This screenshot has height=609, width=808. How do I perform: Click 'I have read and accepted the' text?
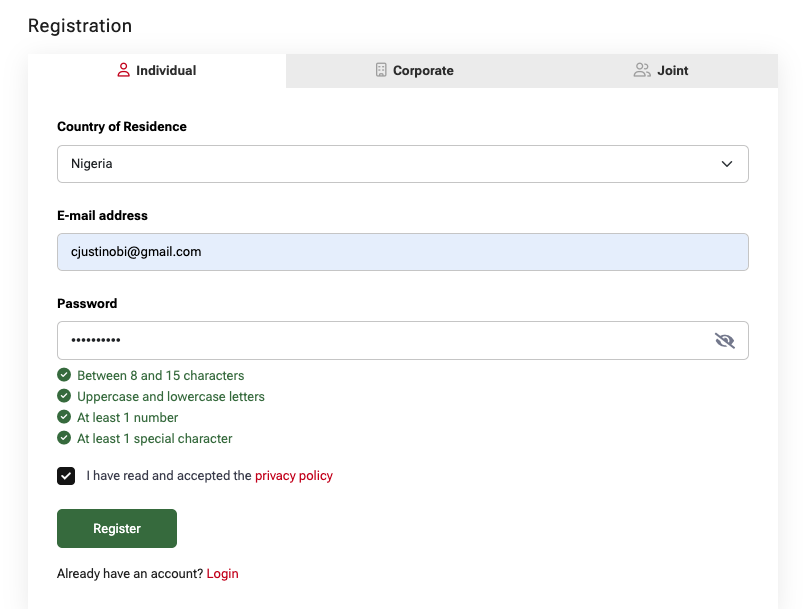coord(169,476)
